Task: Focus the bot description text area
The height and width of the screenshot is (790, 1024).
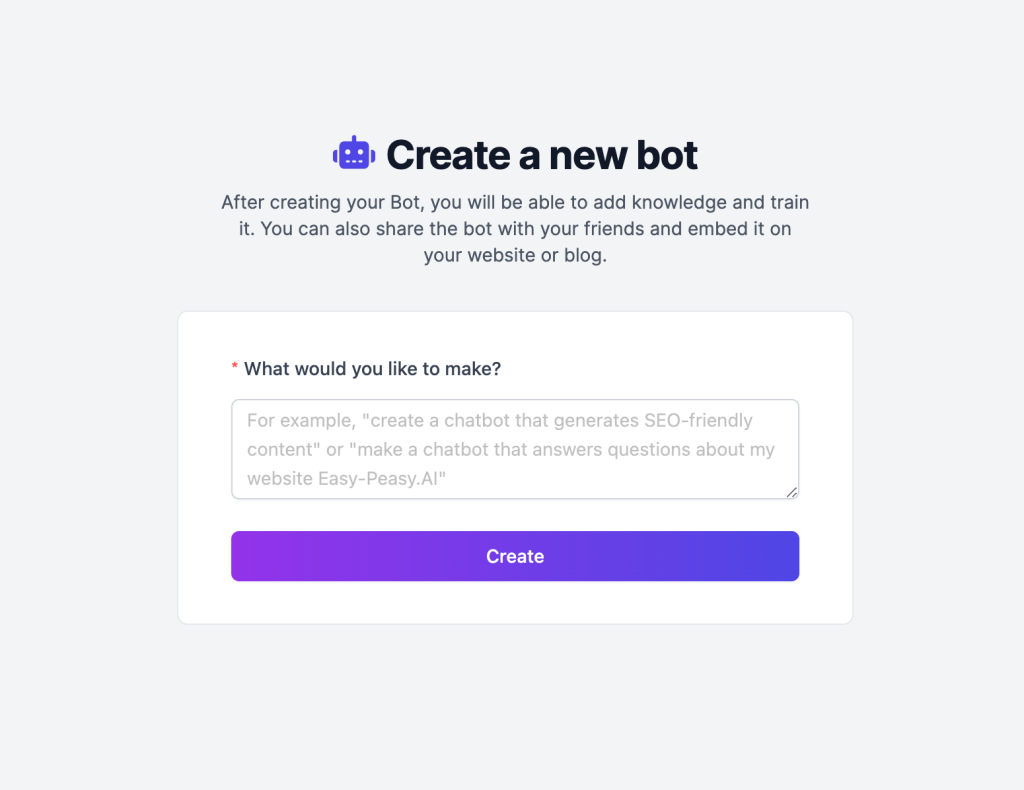Action: [514, 449]
